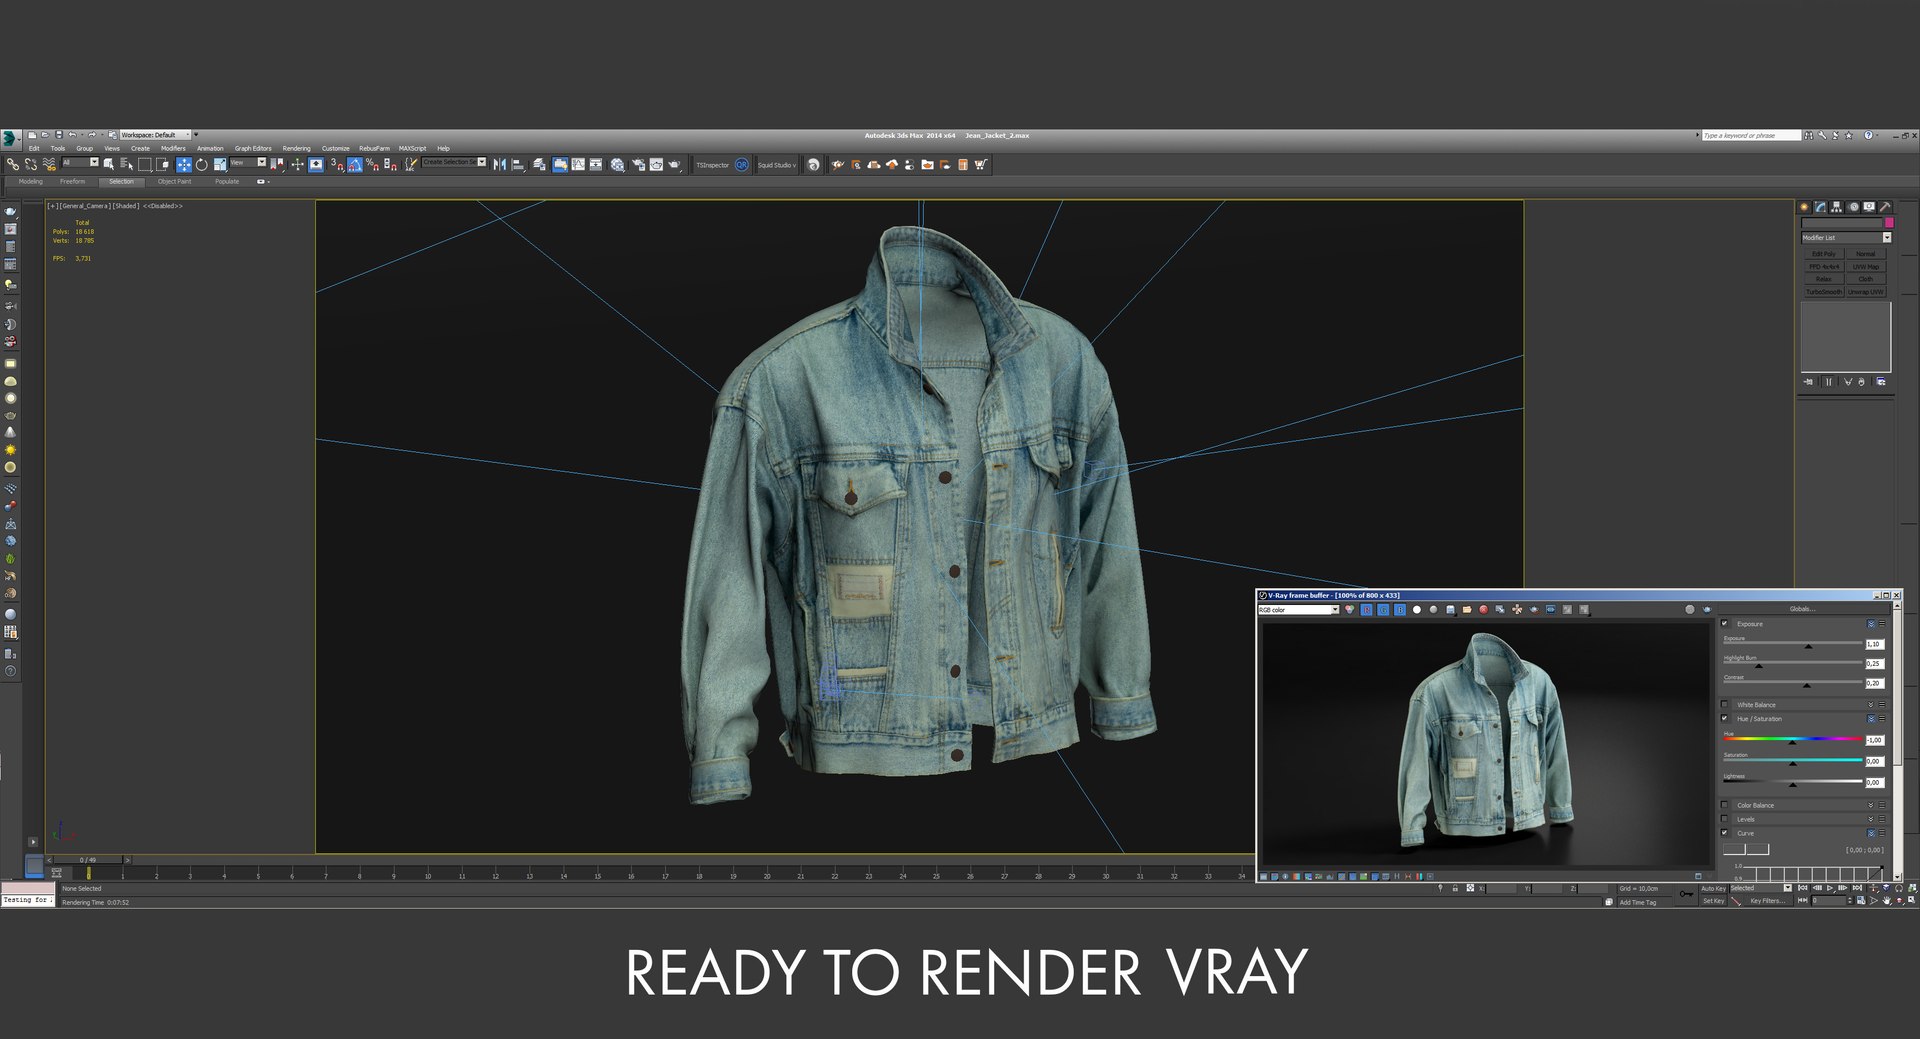This screenshot has width=1920, height=1039.
Task: Toggle blue channel in V-Ray frame buffer
Action: tap(1400, 610)
